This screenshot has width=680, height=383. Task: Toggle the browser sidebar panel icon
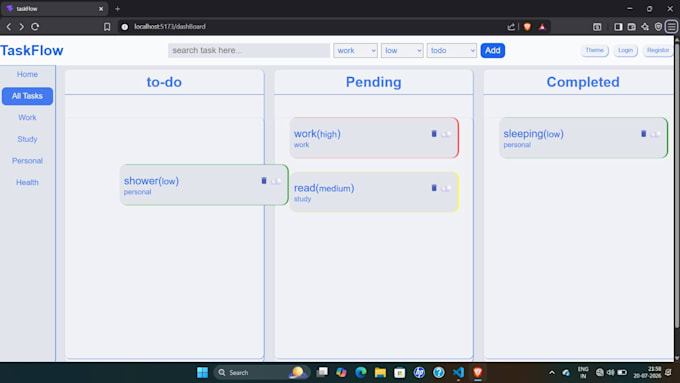pyautogui.click(x=618, y=26)
